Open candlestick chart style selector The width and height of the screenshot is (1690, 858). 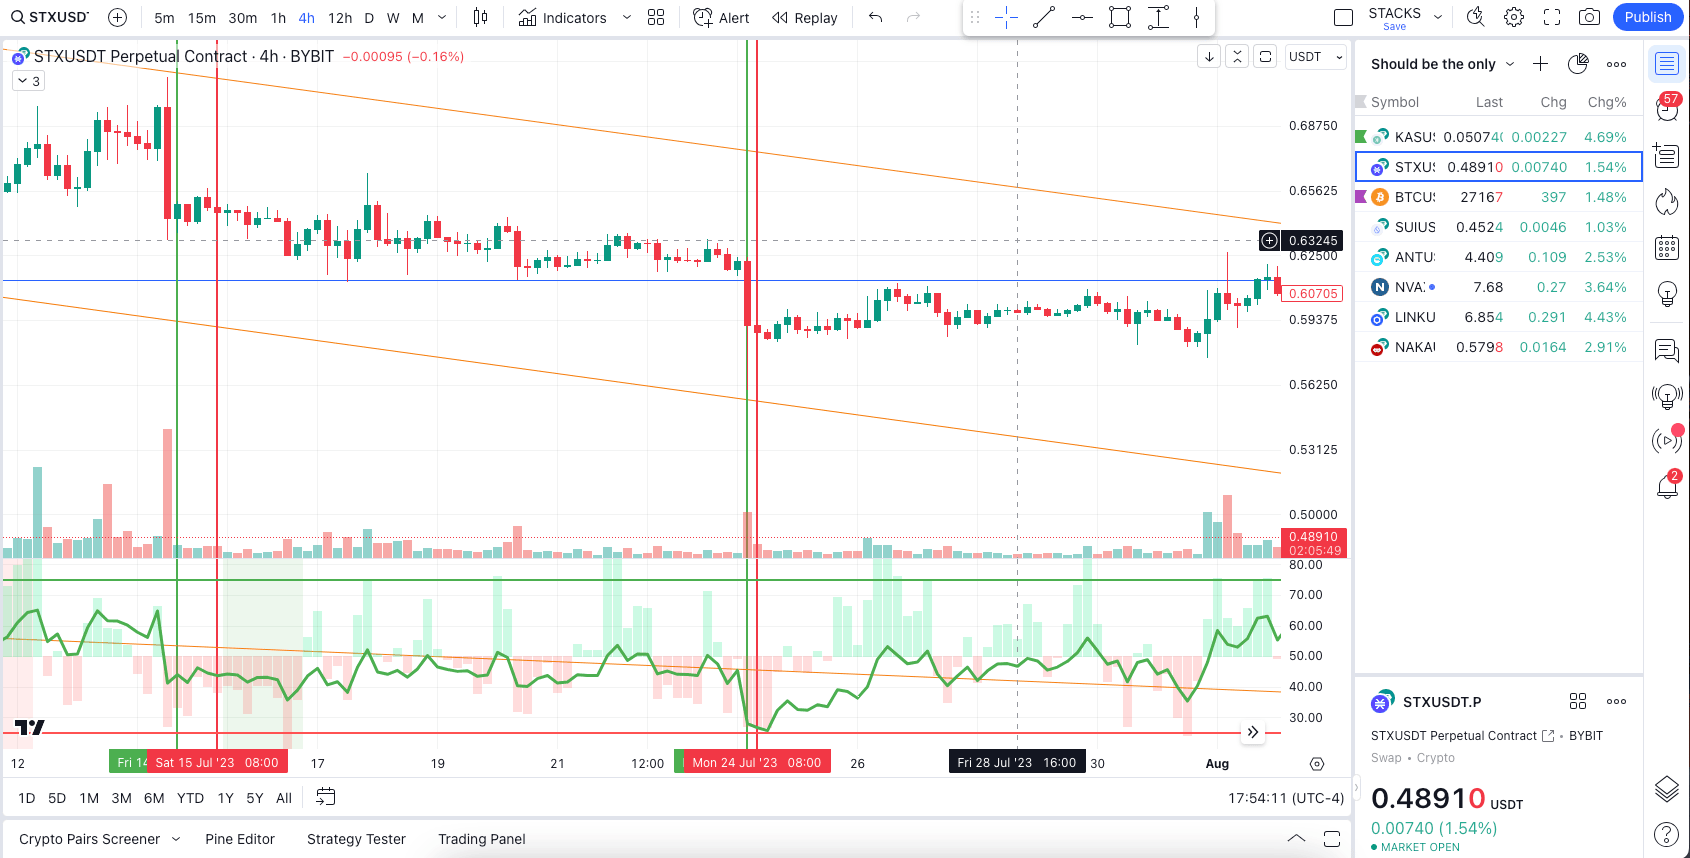[481, 17]
